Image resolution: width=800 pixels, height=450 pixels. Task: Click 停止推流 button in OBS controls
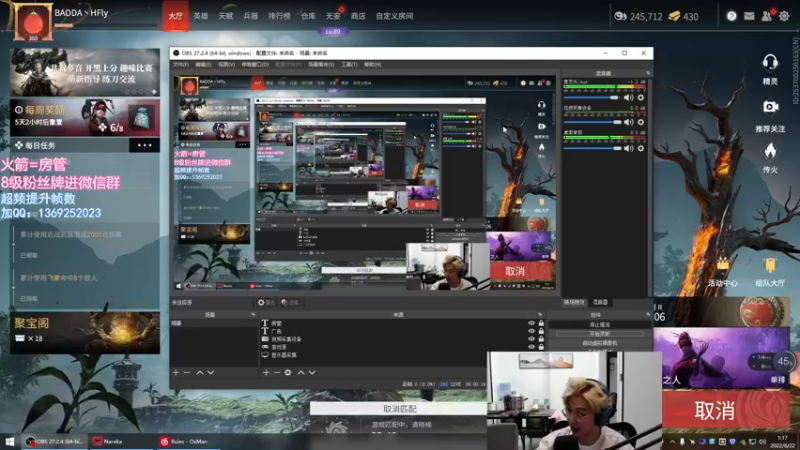(599, 324)
